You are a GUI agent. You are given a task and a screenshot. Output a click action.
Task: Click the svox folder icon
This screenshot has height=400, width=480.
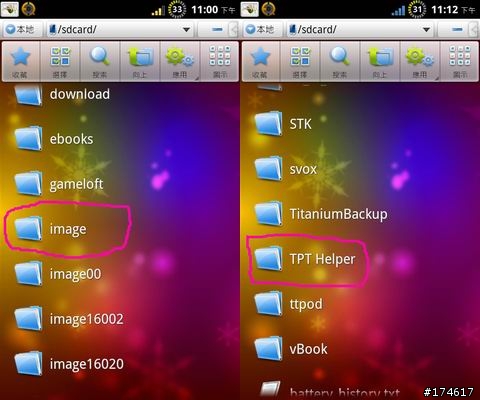[x=269, y=168]
